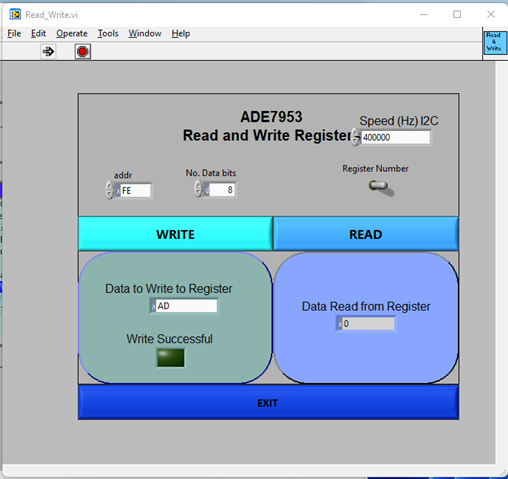Open the File menu
Image resolution: width=508 pixels, height=479 pixels.
(14, 34)
